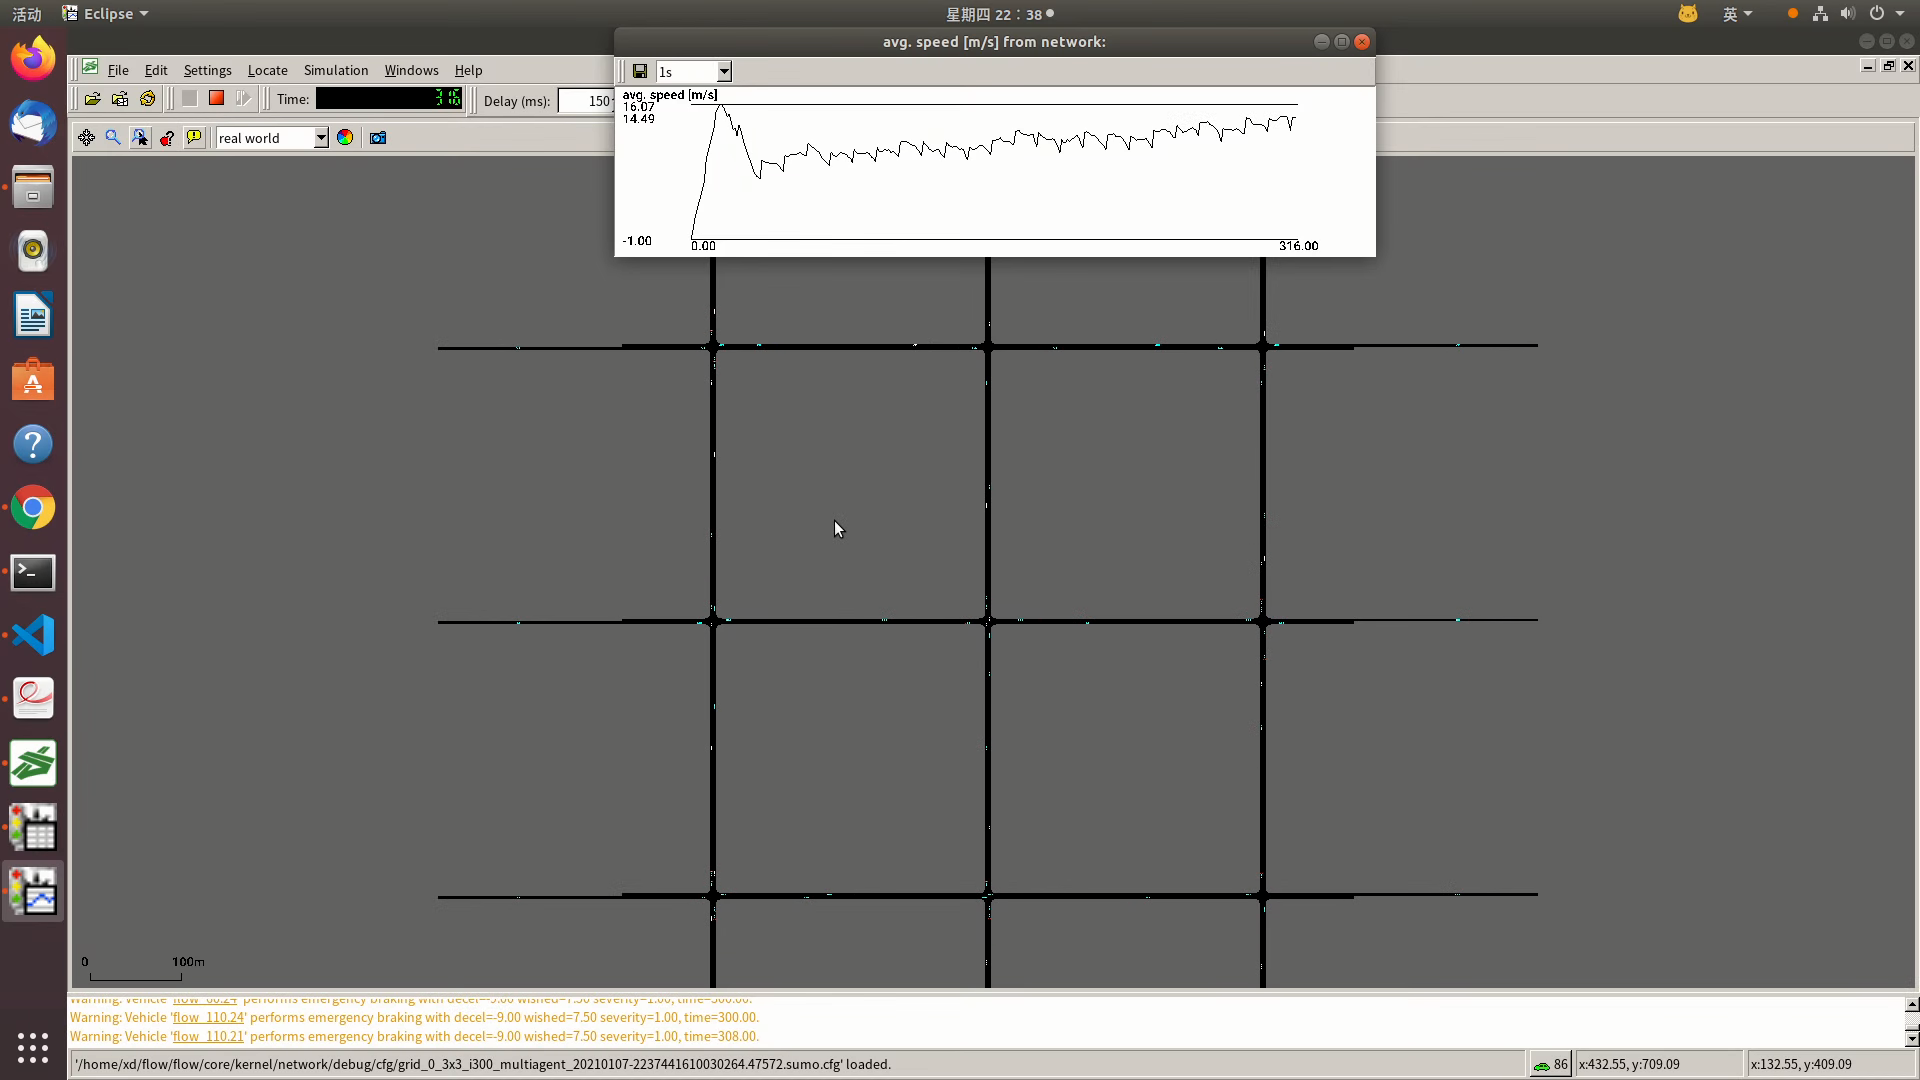Viewport: 1920px width, 1080px height.
Task: Click the link for vehicle flow_110.21
Action: 208,1036
